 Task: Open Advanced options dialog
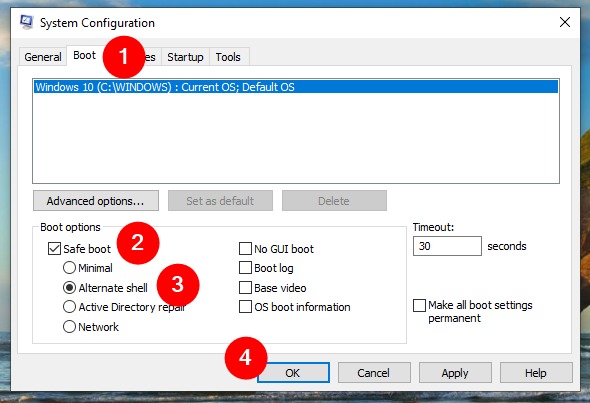coord(96,201)
